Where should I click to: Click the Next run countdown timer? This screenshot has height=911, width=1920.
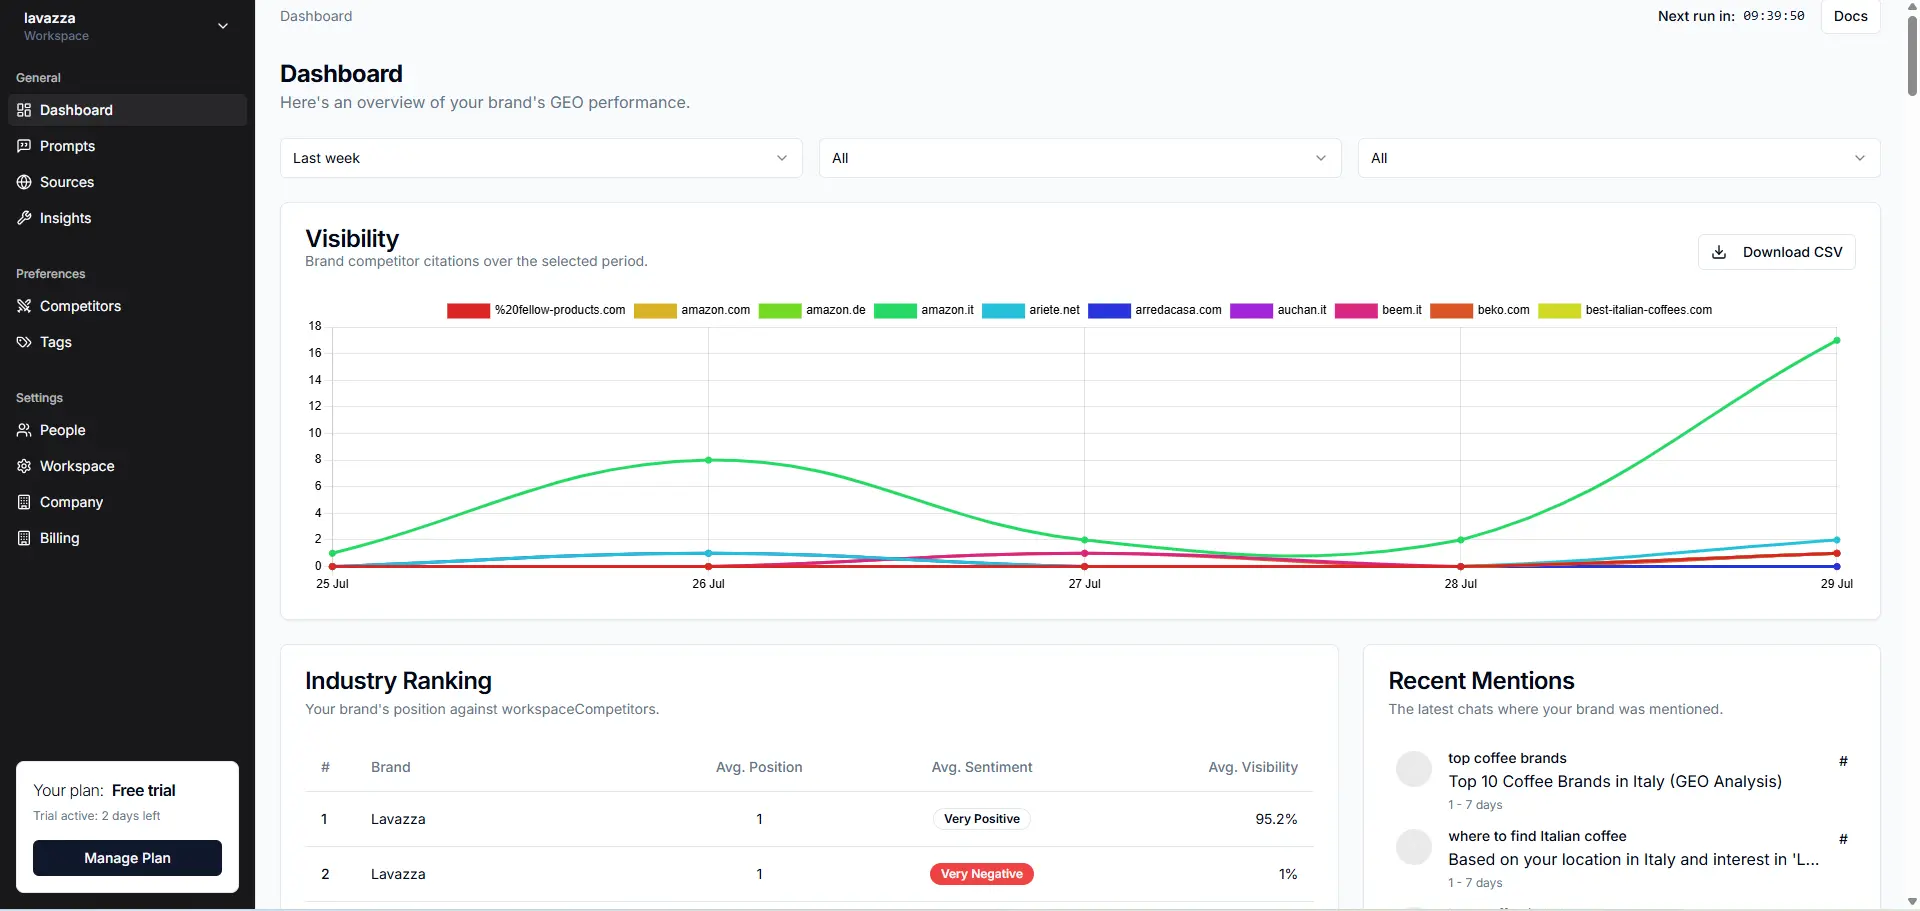[1774, 16]
